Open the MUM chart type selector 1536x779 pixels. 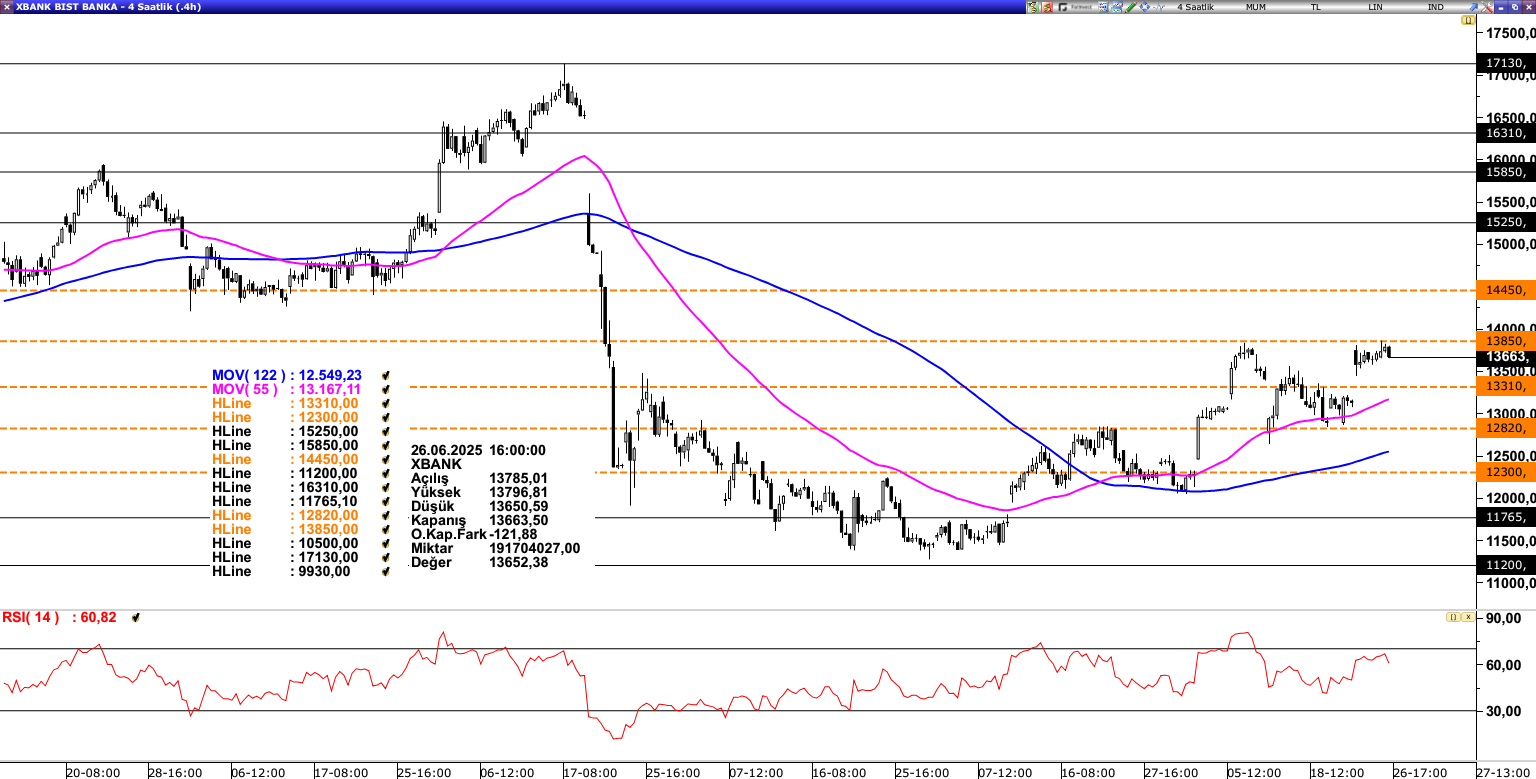[1256, 7]
